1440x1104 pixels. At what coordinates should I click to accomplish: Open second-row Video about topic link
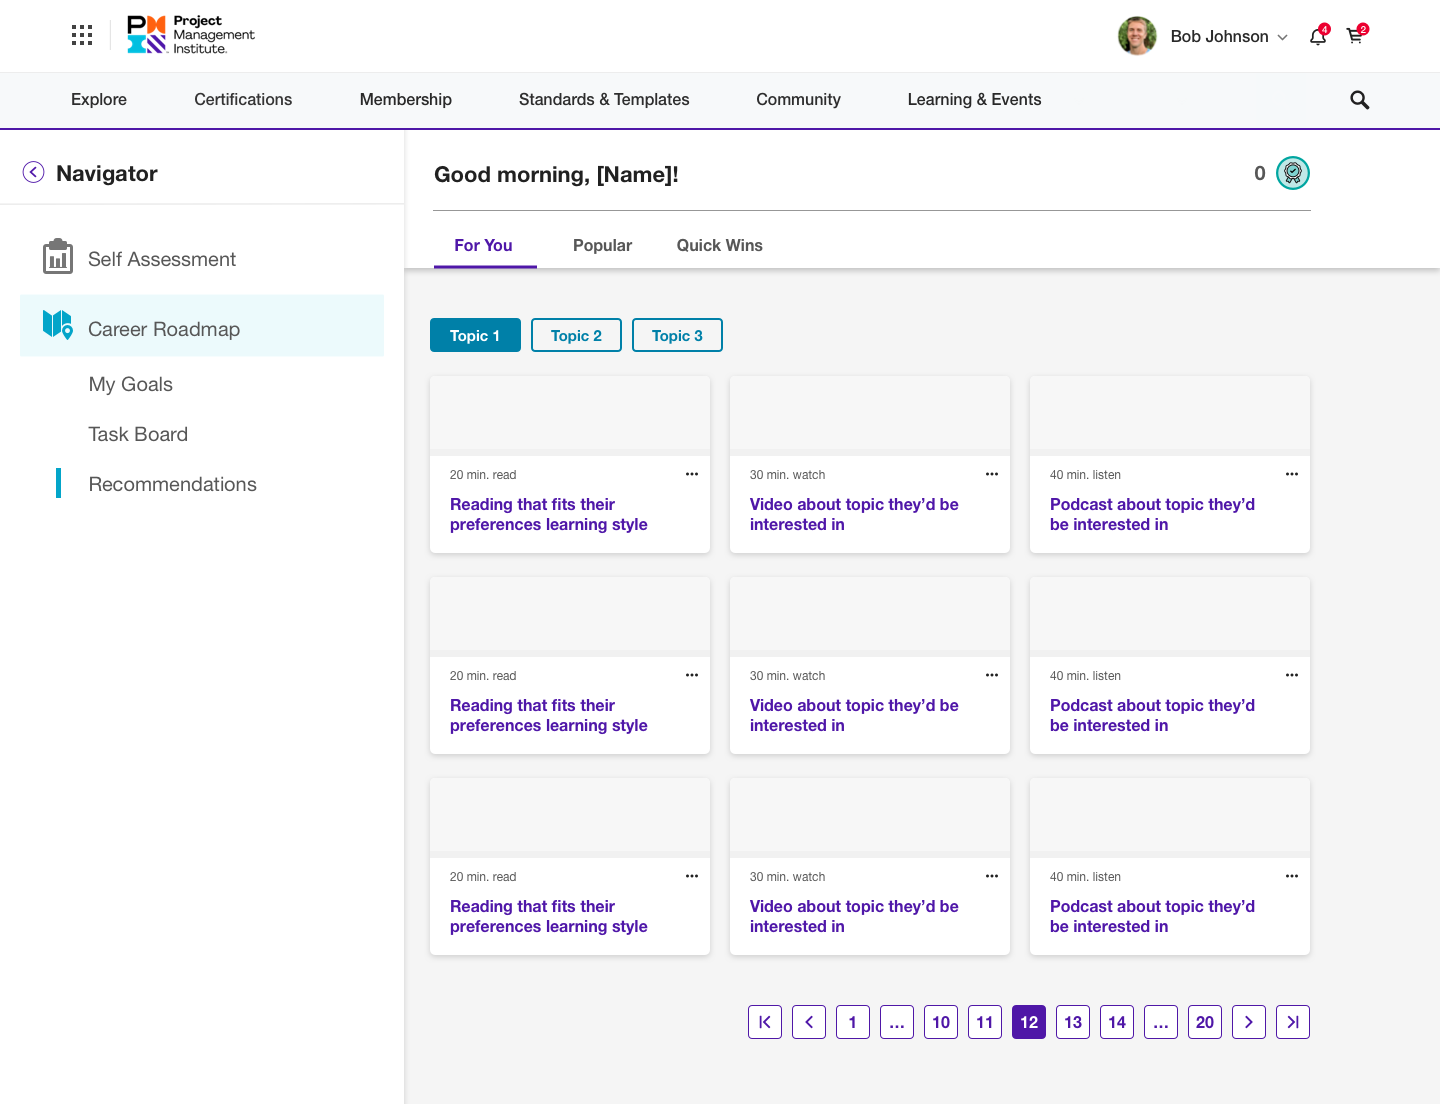[854, 716]
